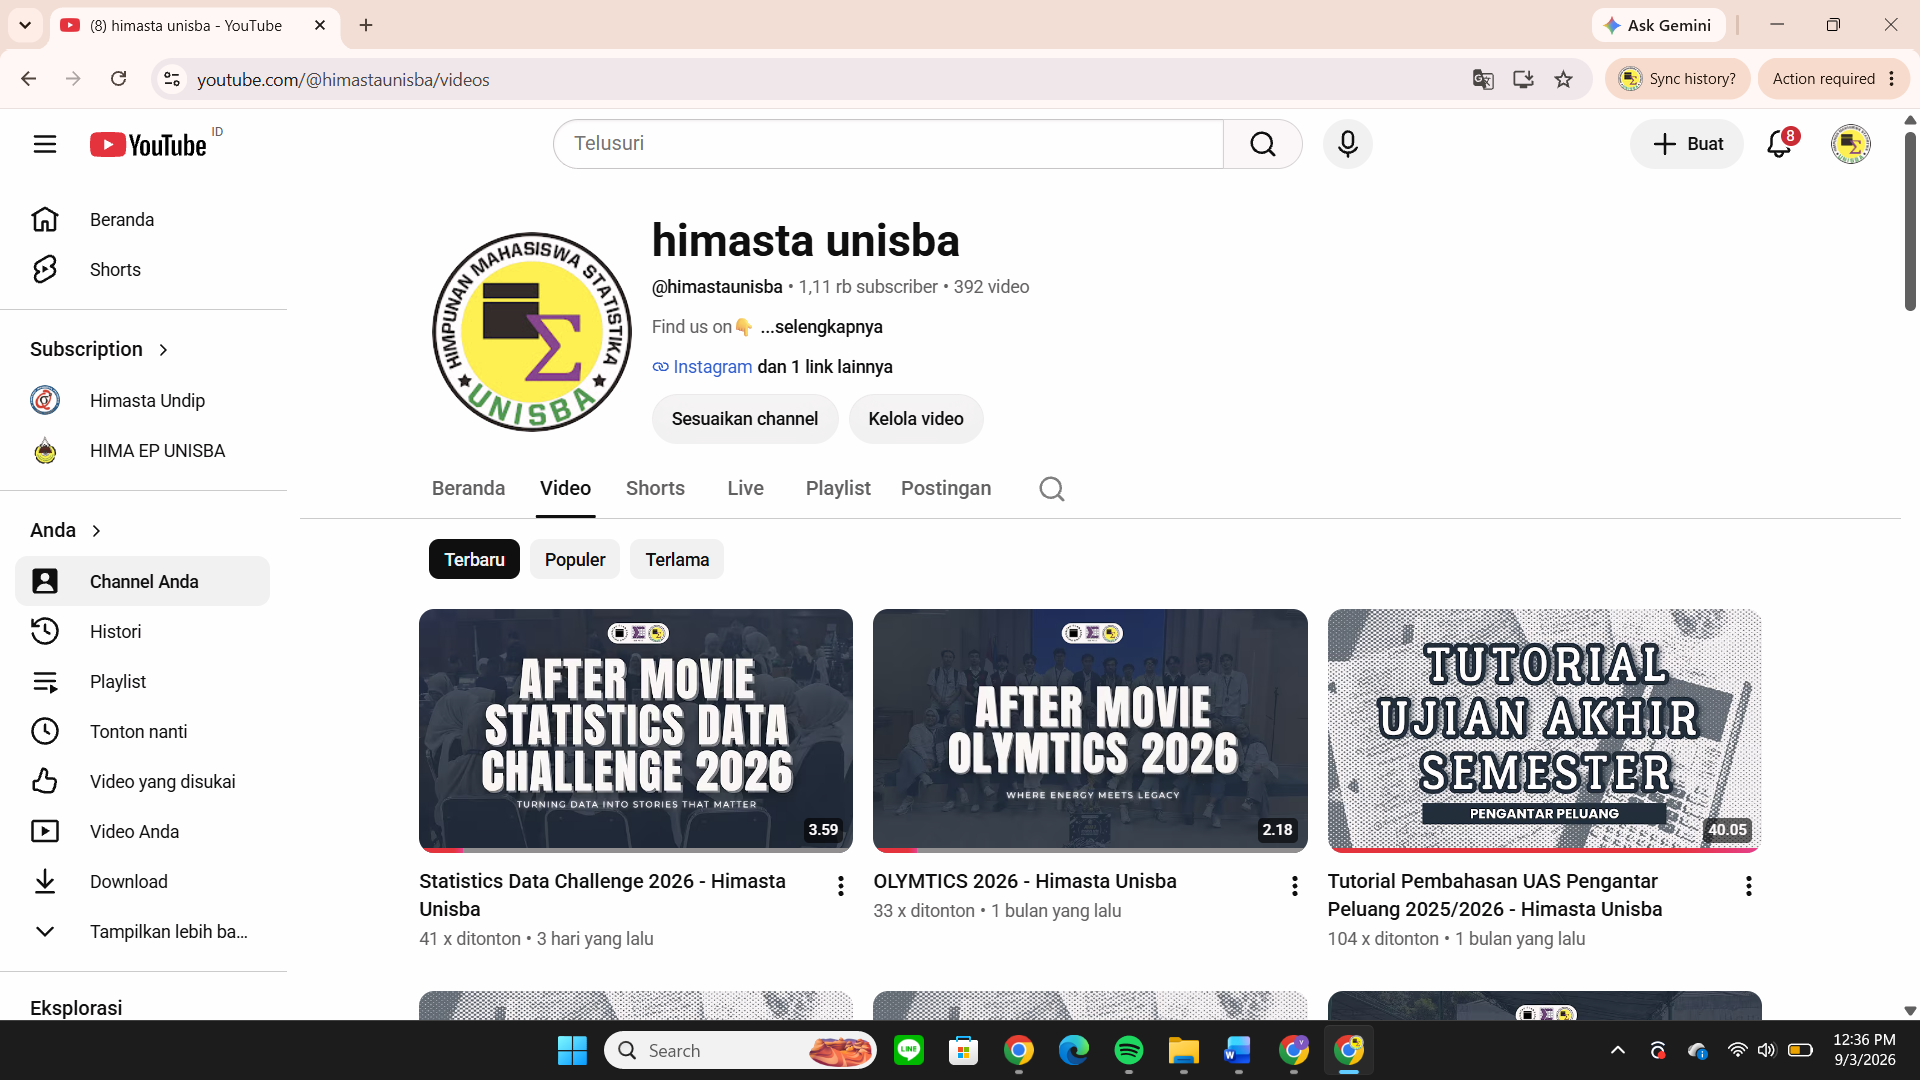The height and width of the screenshot is (1080, 1920).
Task: Click the Sesuaikan channel button
Action: [745, 419]
